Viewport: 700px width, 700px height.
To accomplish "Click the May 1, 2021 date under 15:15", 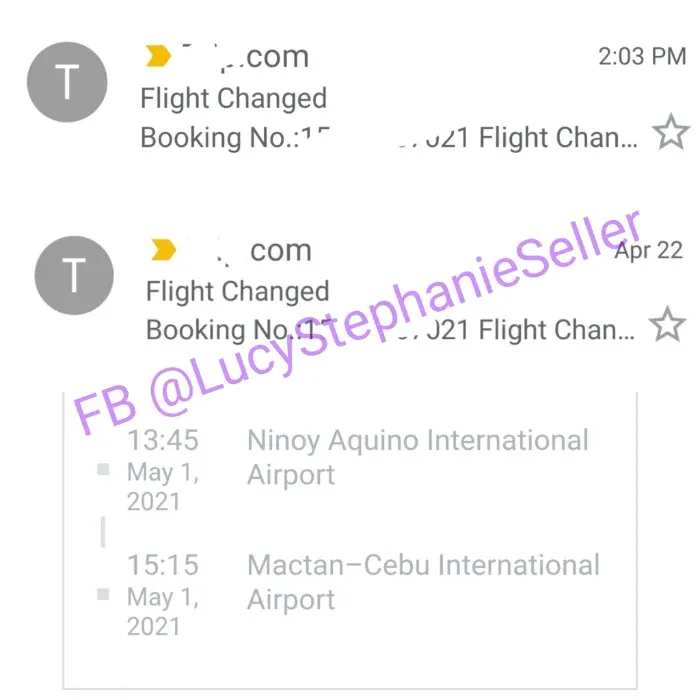I will pyautogui.click(x=163, y=611).
